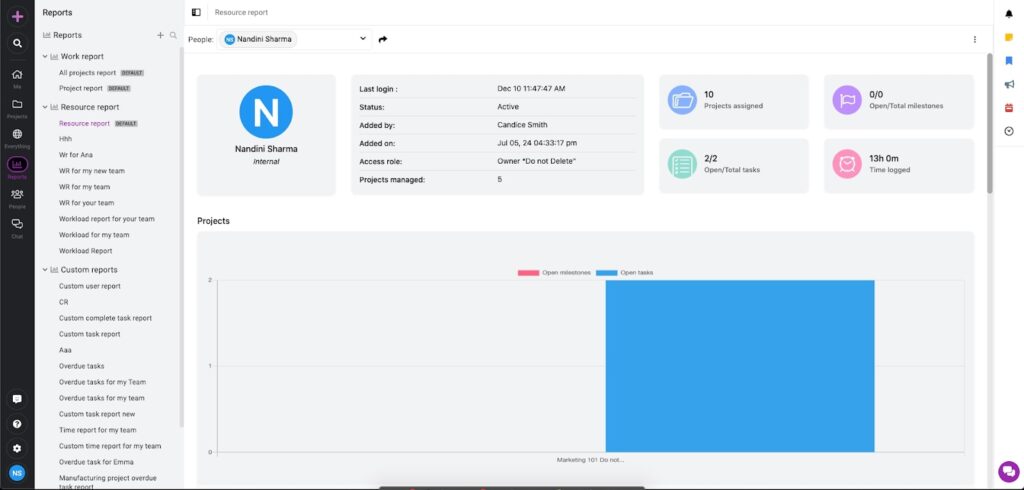Open the purple chat bubble widget
Viewport: 1024px width, 490px height.
(1008, 472)
